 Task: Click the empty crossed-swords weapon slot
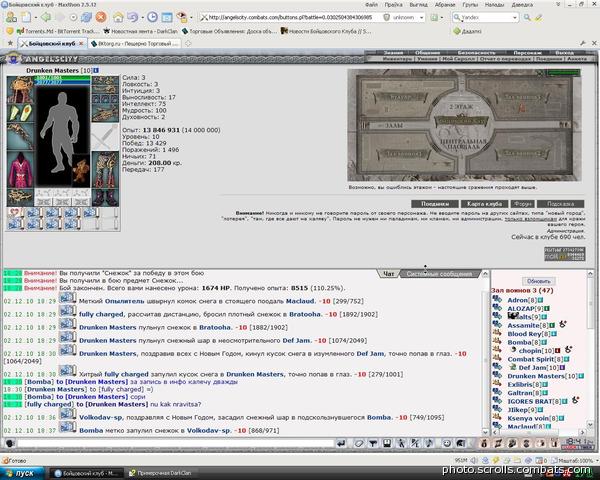coord(105,137)
